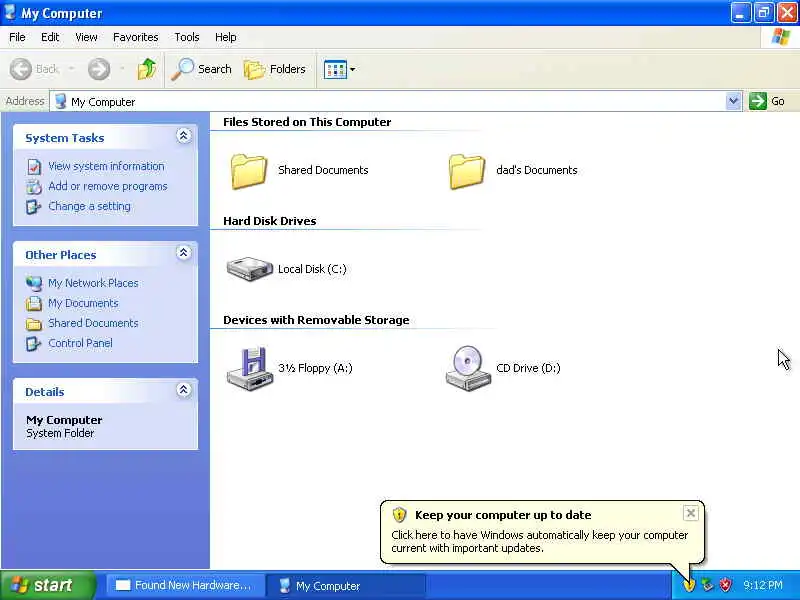The height and width of the screenshot is (600, 800).
Task: Click the Windows Update tray shield icon
Action: coord(689,585)
